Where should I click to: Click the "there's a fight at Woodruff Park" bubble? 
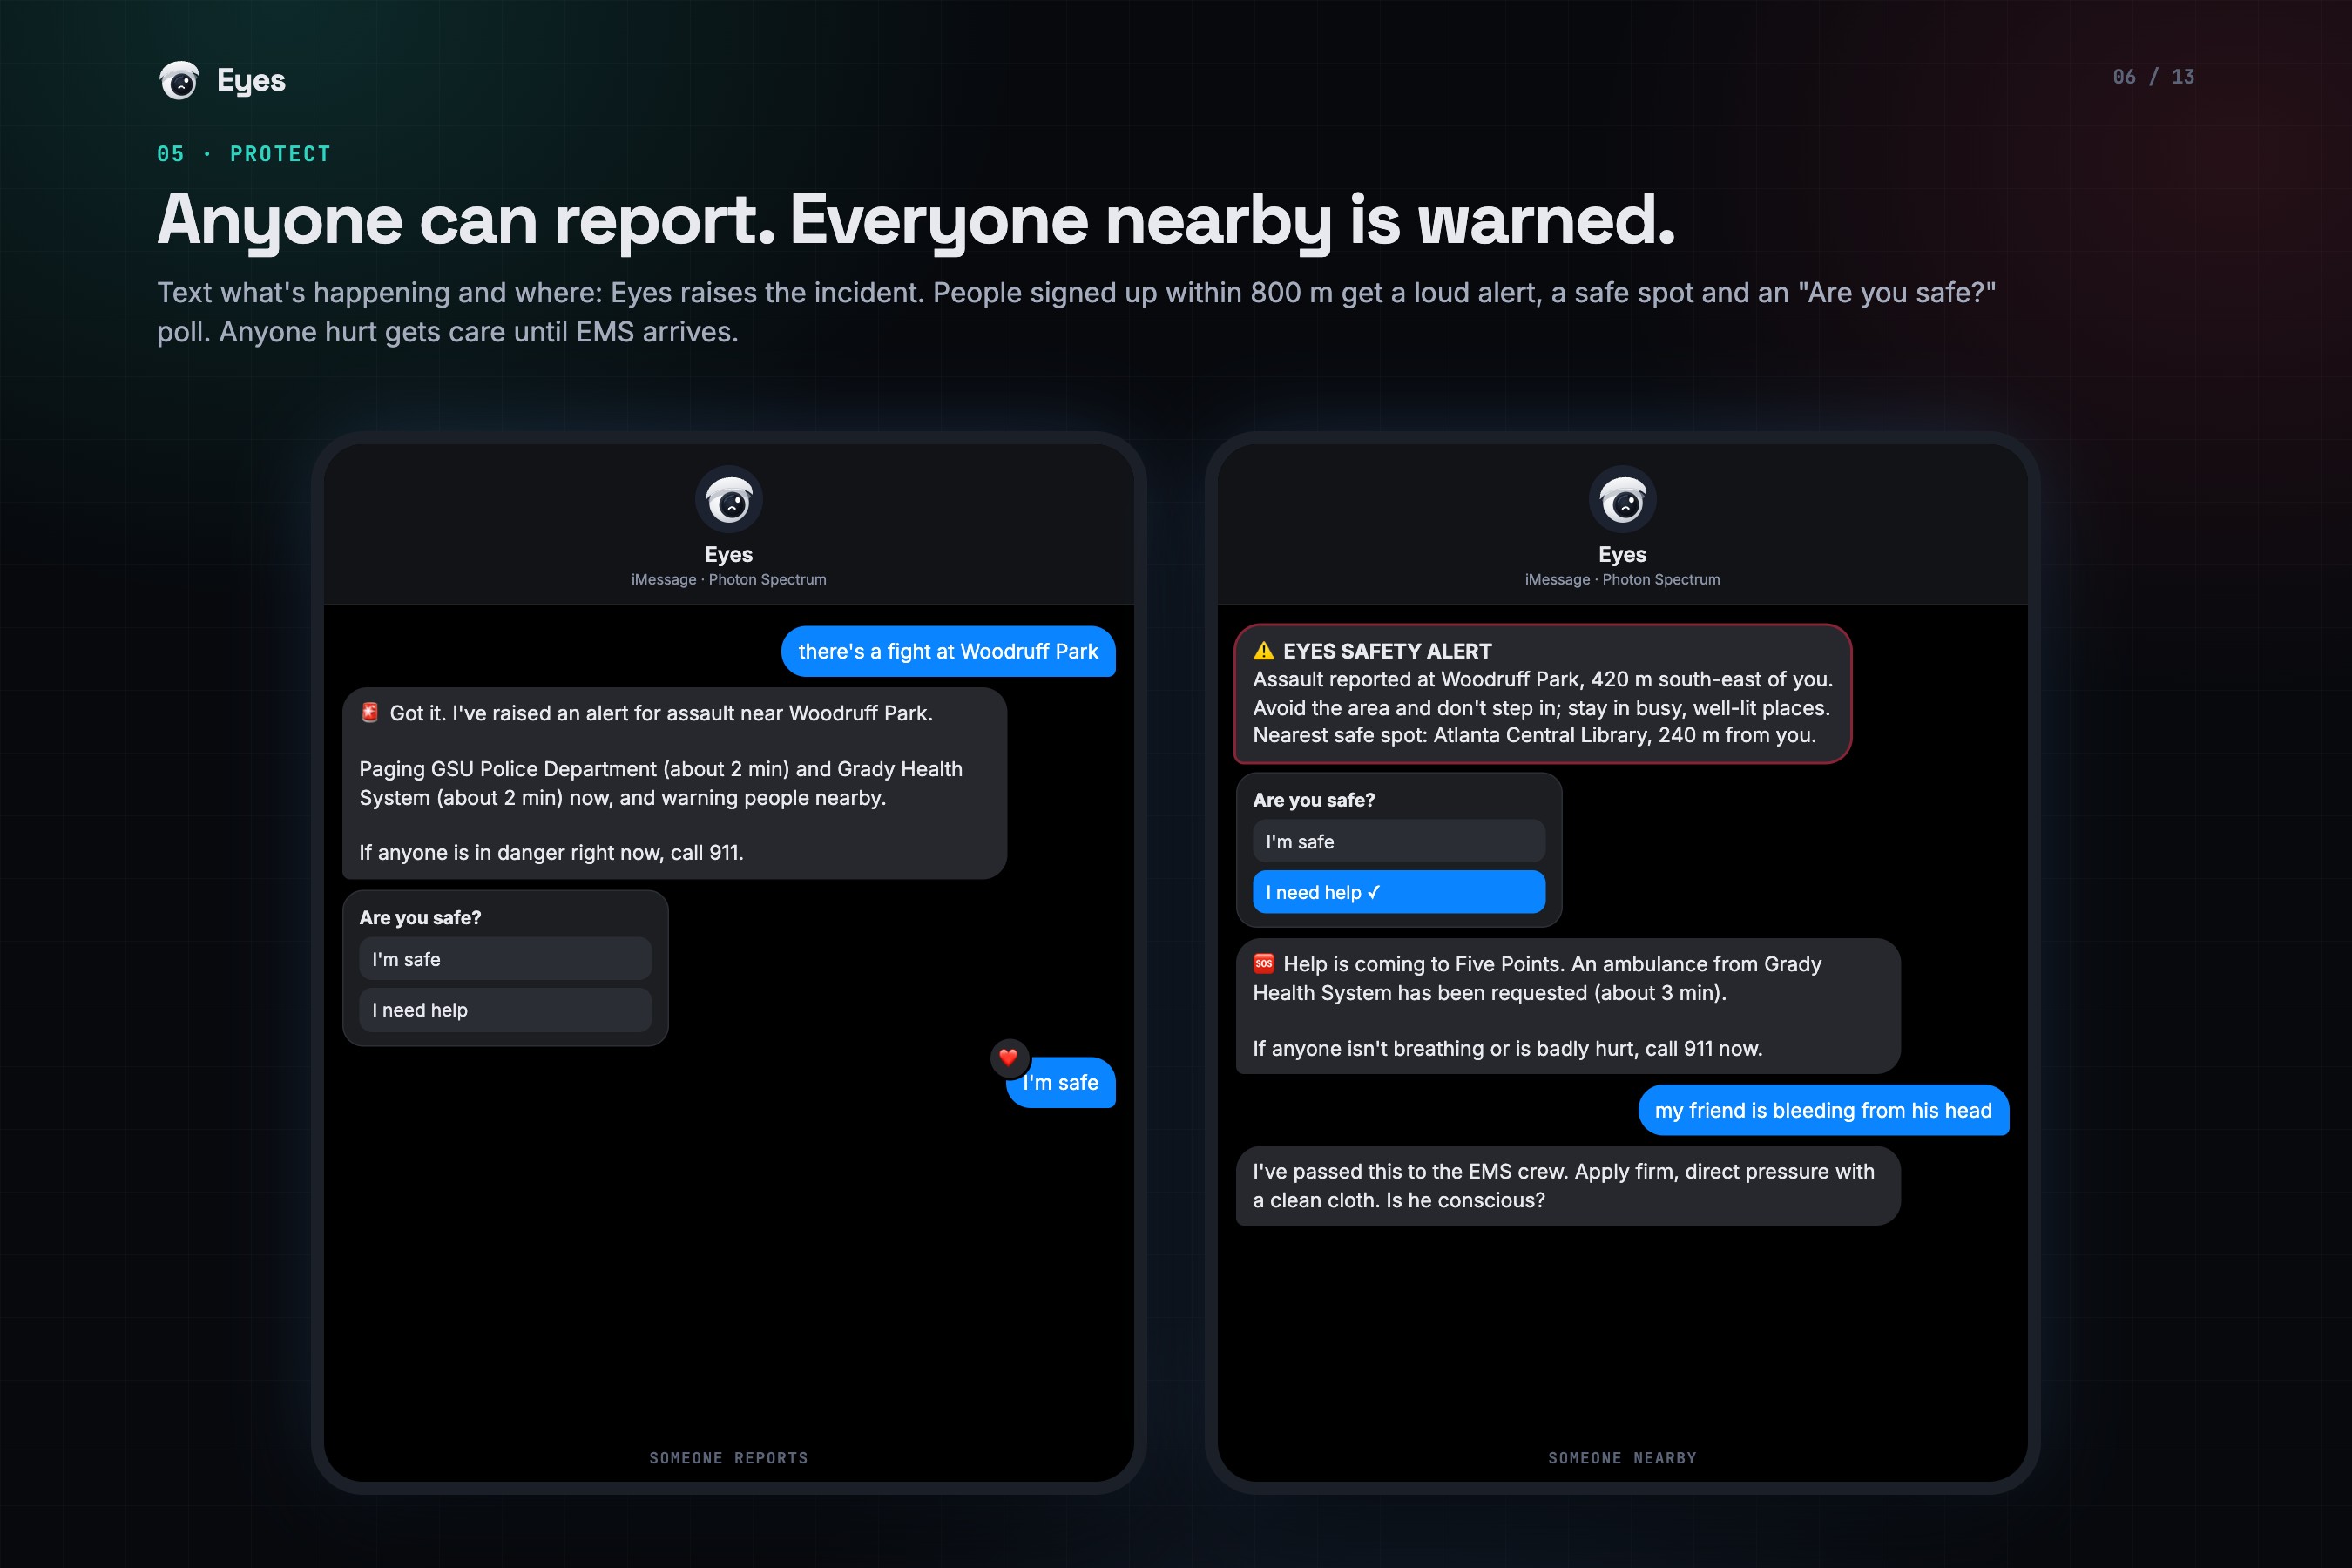[x=948, y=651]
